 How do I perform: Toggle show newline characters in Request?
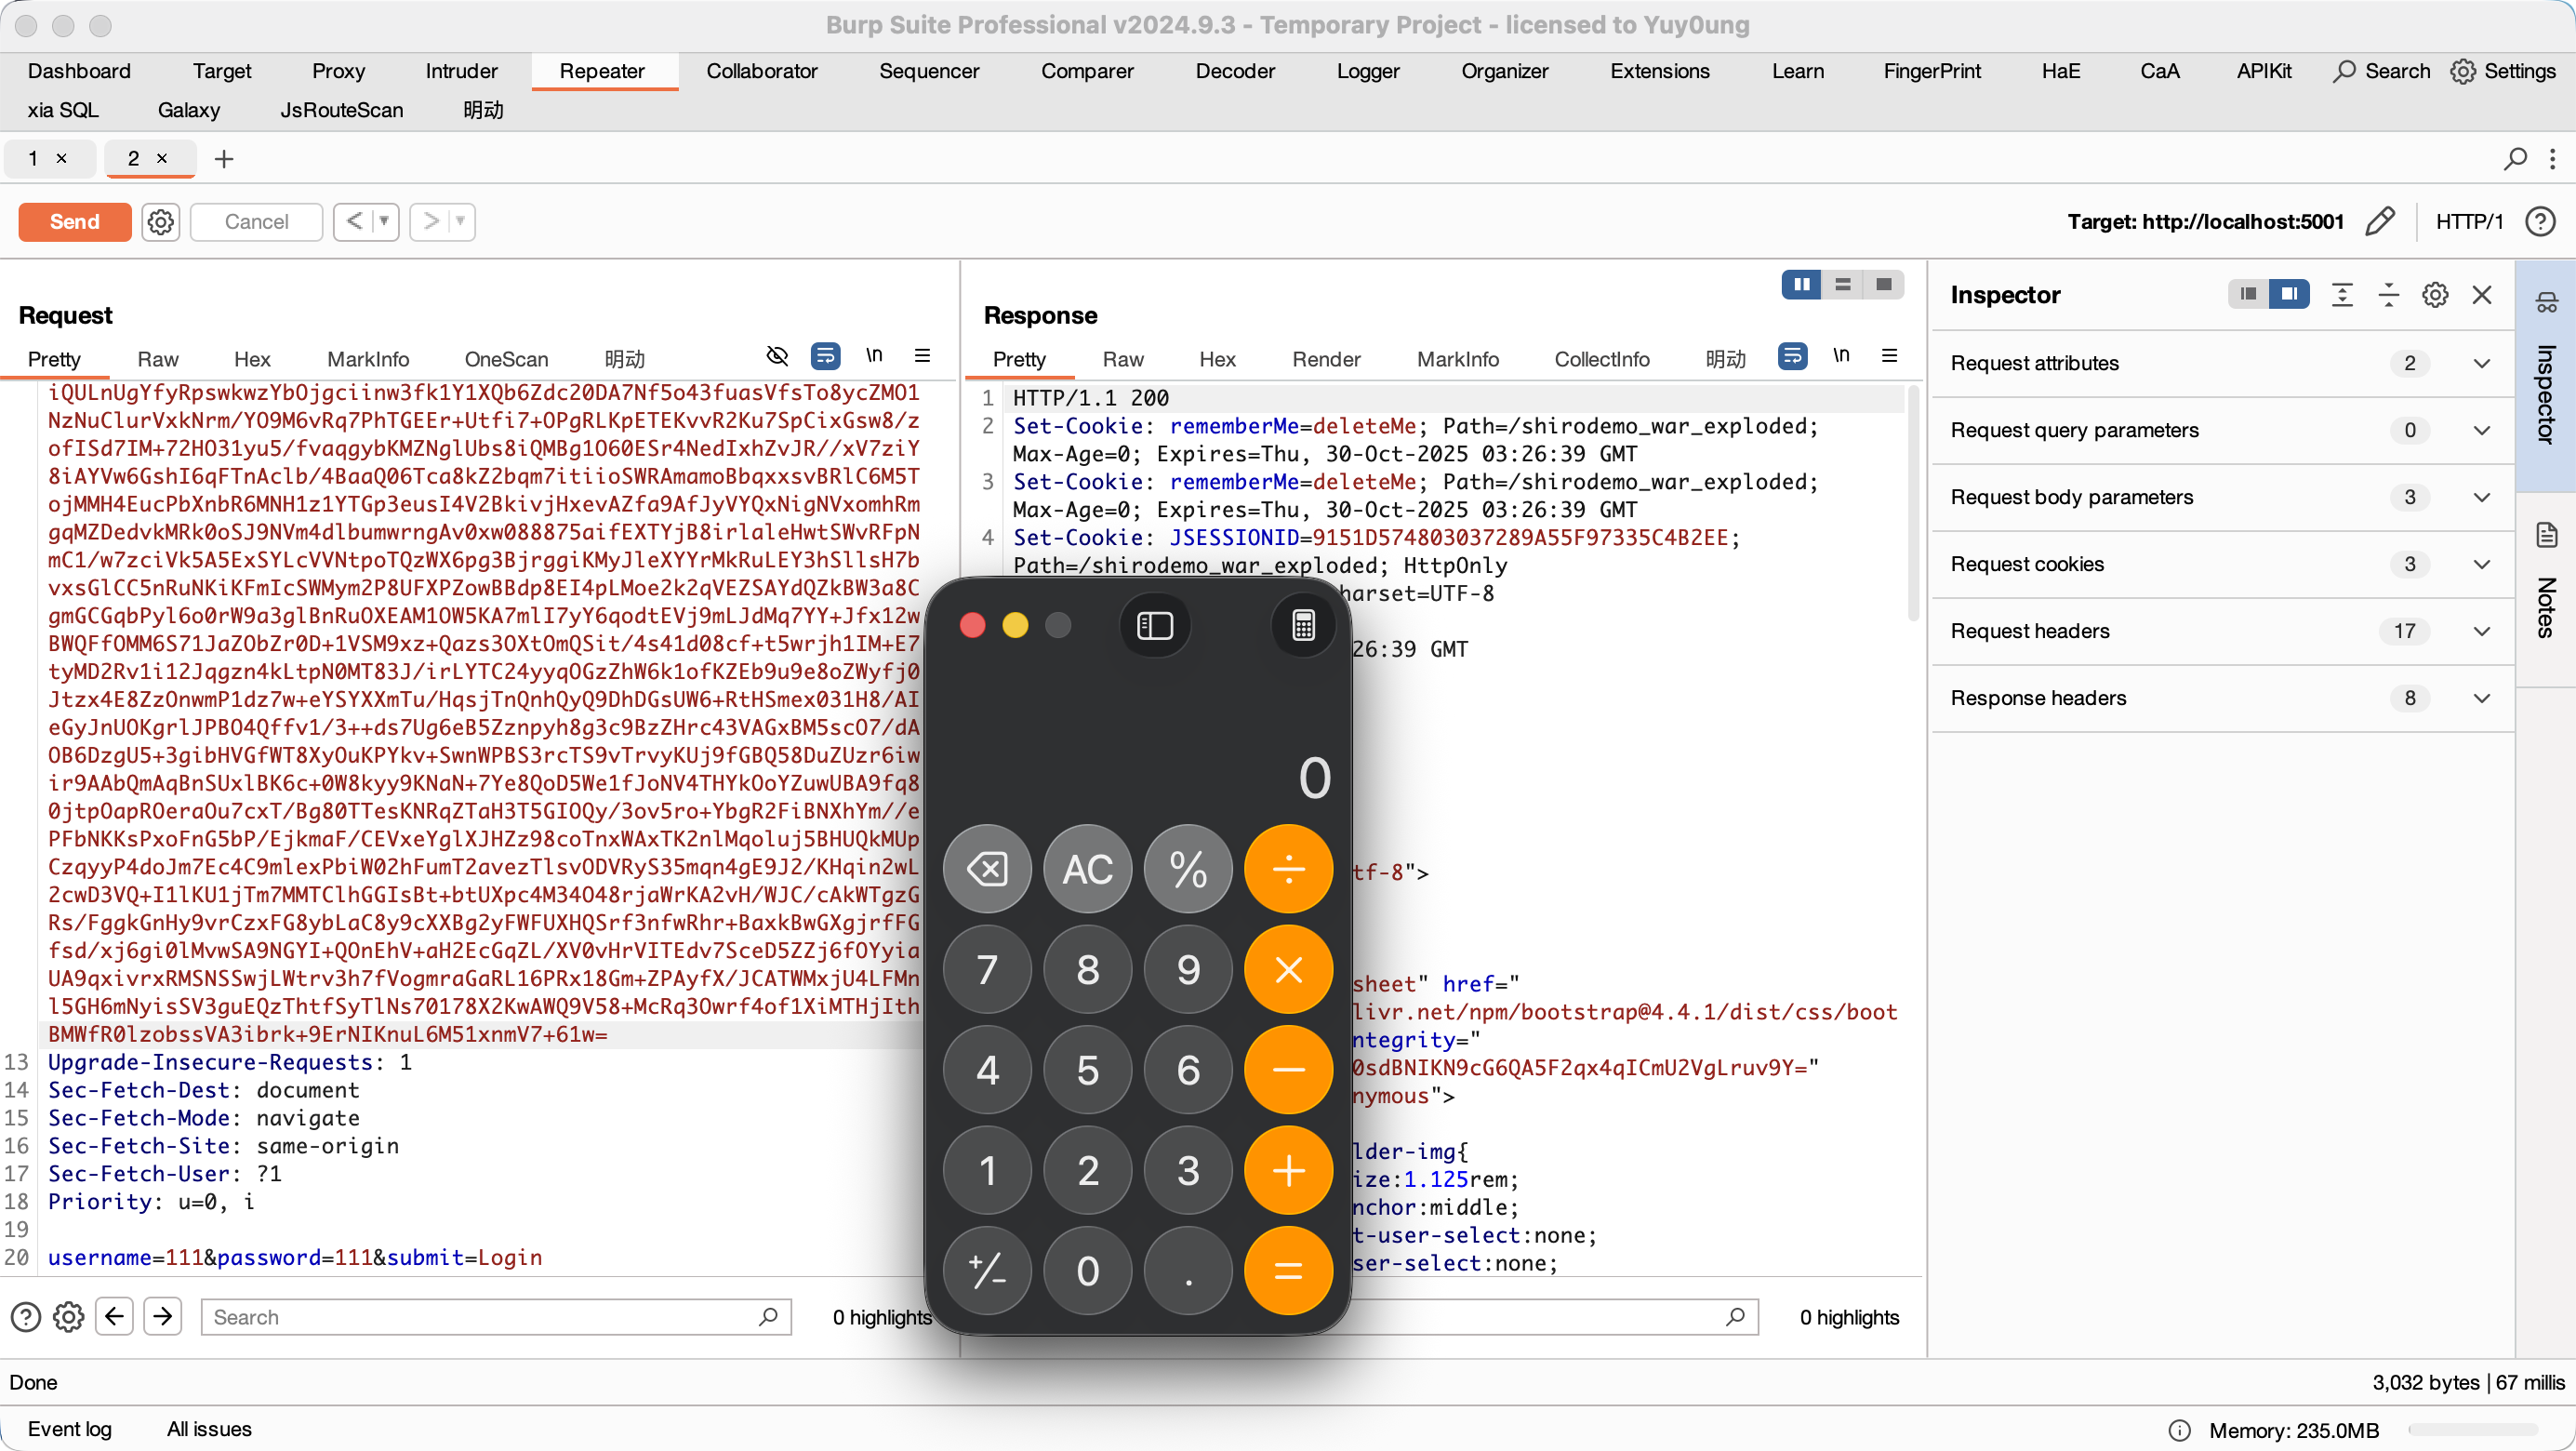point(874,356)
